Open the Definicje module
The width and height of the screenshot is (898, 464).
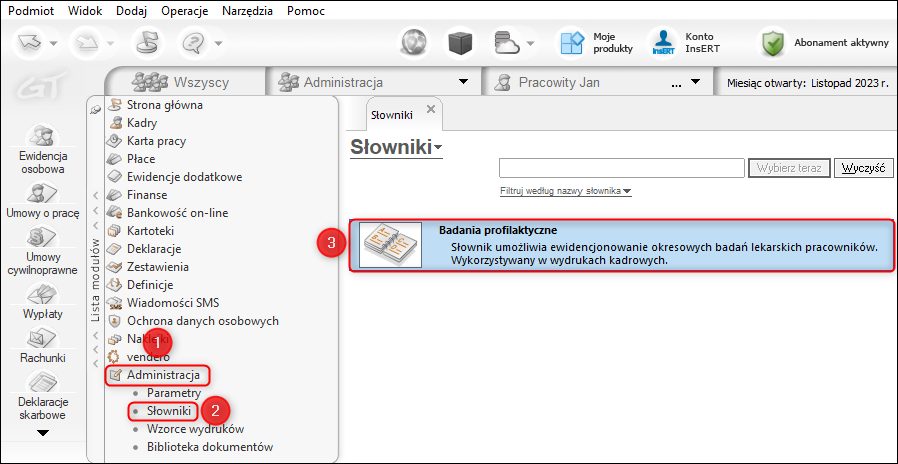pyautogui.click(x=150, y=285)
